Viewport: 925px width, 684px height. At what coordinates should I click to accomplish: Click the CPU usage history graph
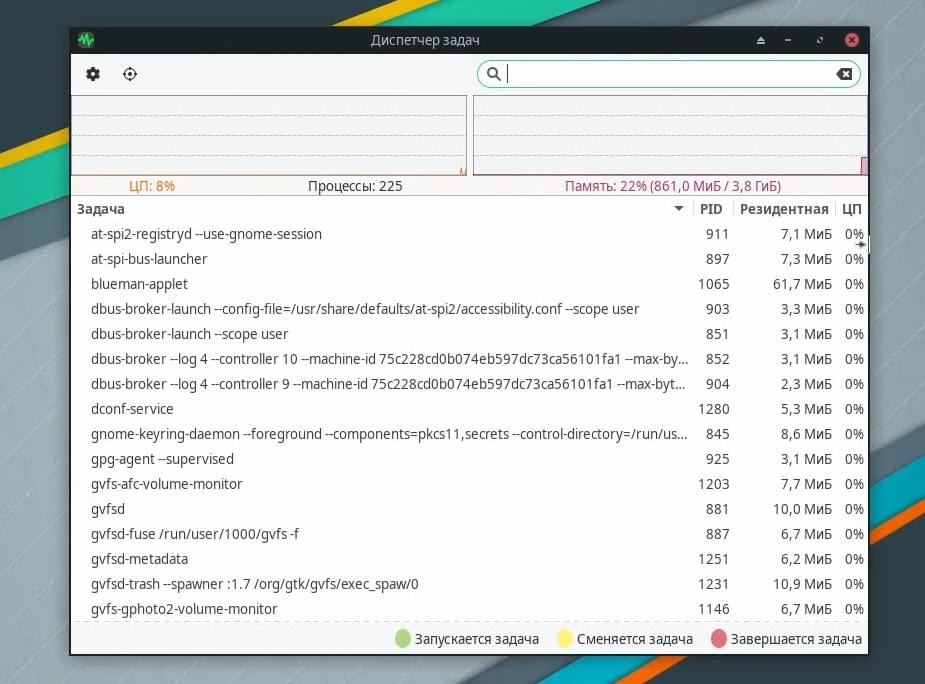coord(269,135)
